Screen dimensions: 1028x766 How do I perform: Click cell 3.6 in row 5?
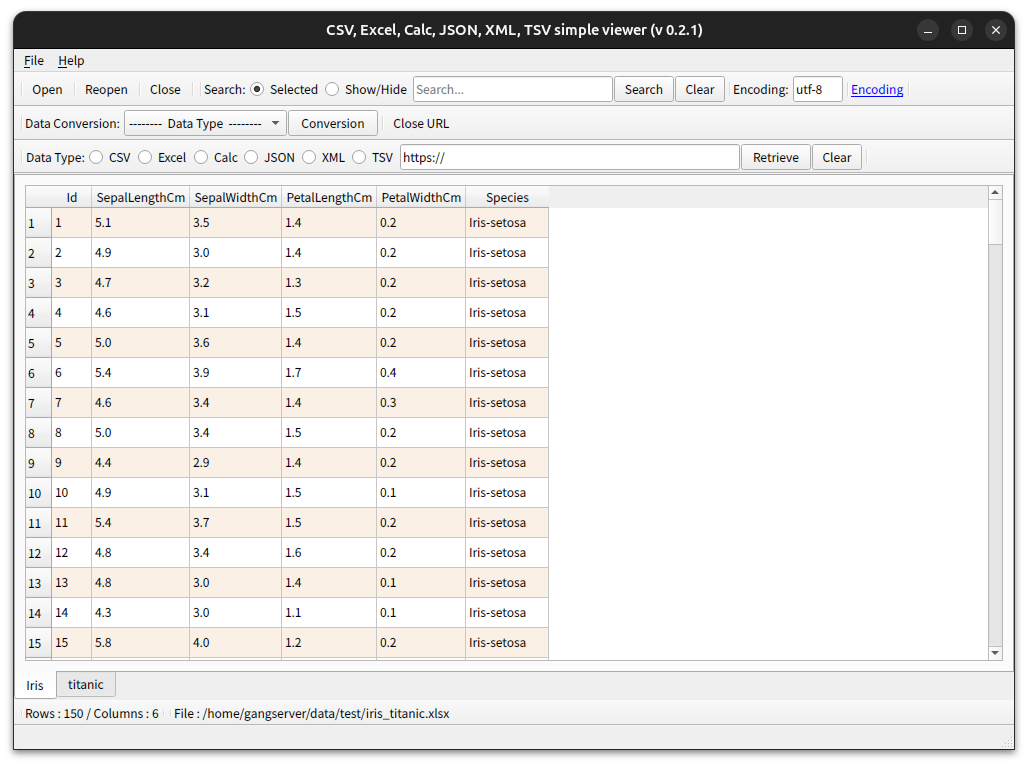[x=236, y=343]
